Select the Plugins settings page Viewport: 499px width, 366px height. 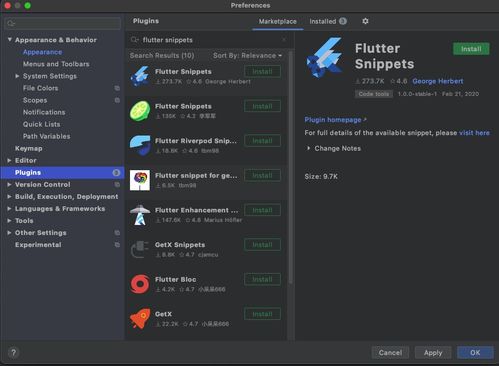pyautogui.click(x=62, y=172)
